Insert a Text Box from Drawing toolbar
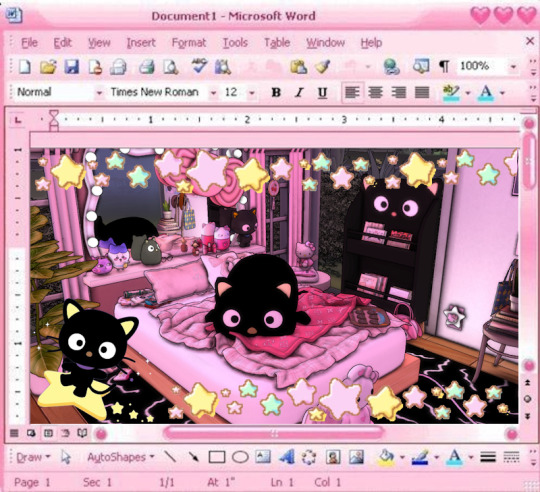 click(263, 457)
